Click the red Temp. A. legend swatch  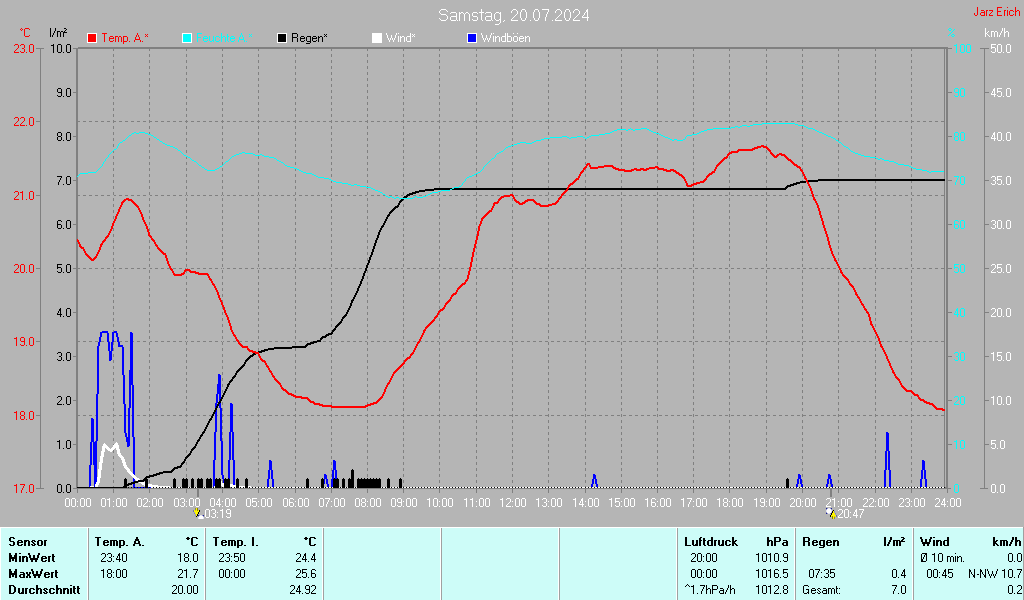tap(92, 38)
